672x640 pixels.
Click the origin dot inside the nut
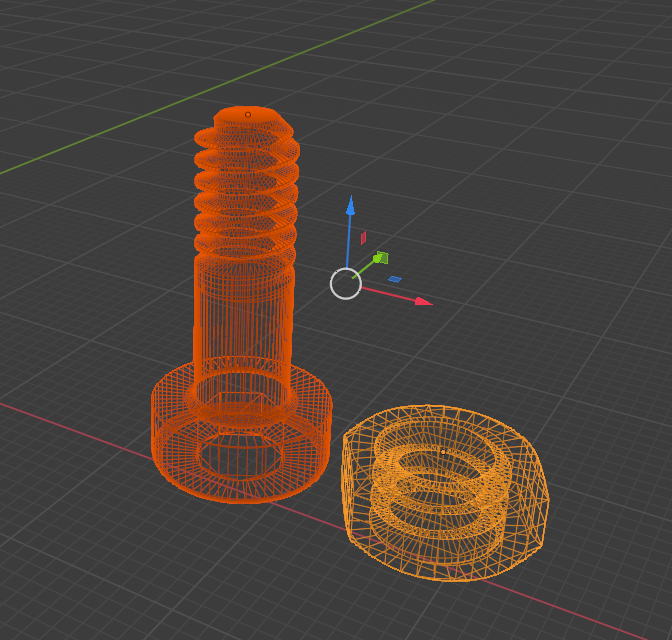pyautogui.click(x=443, y=452)
